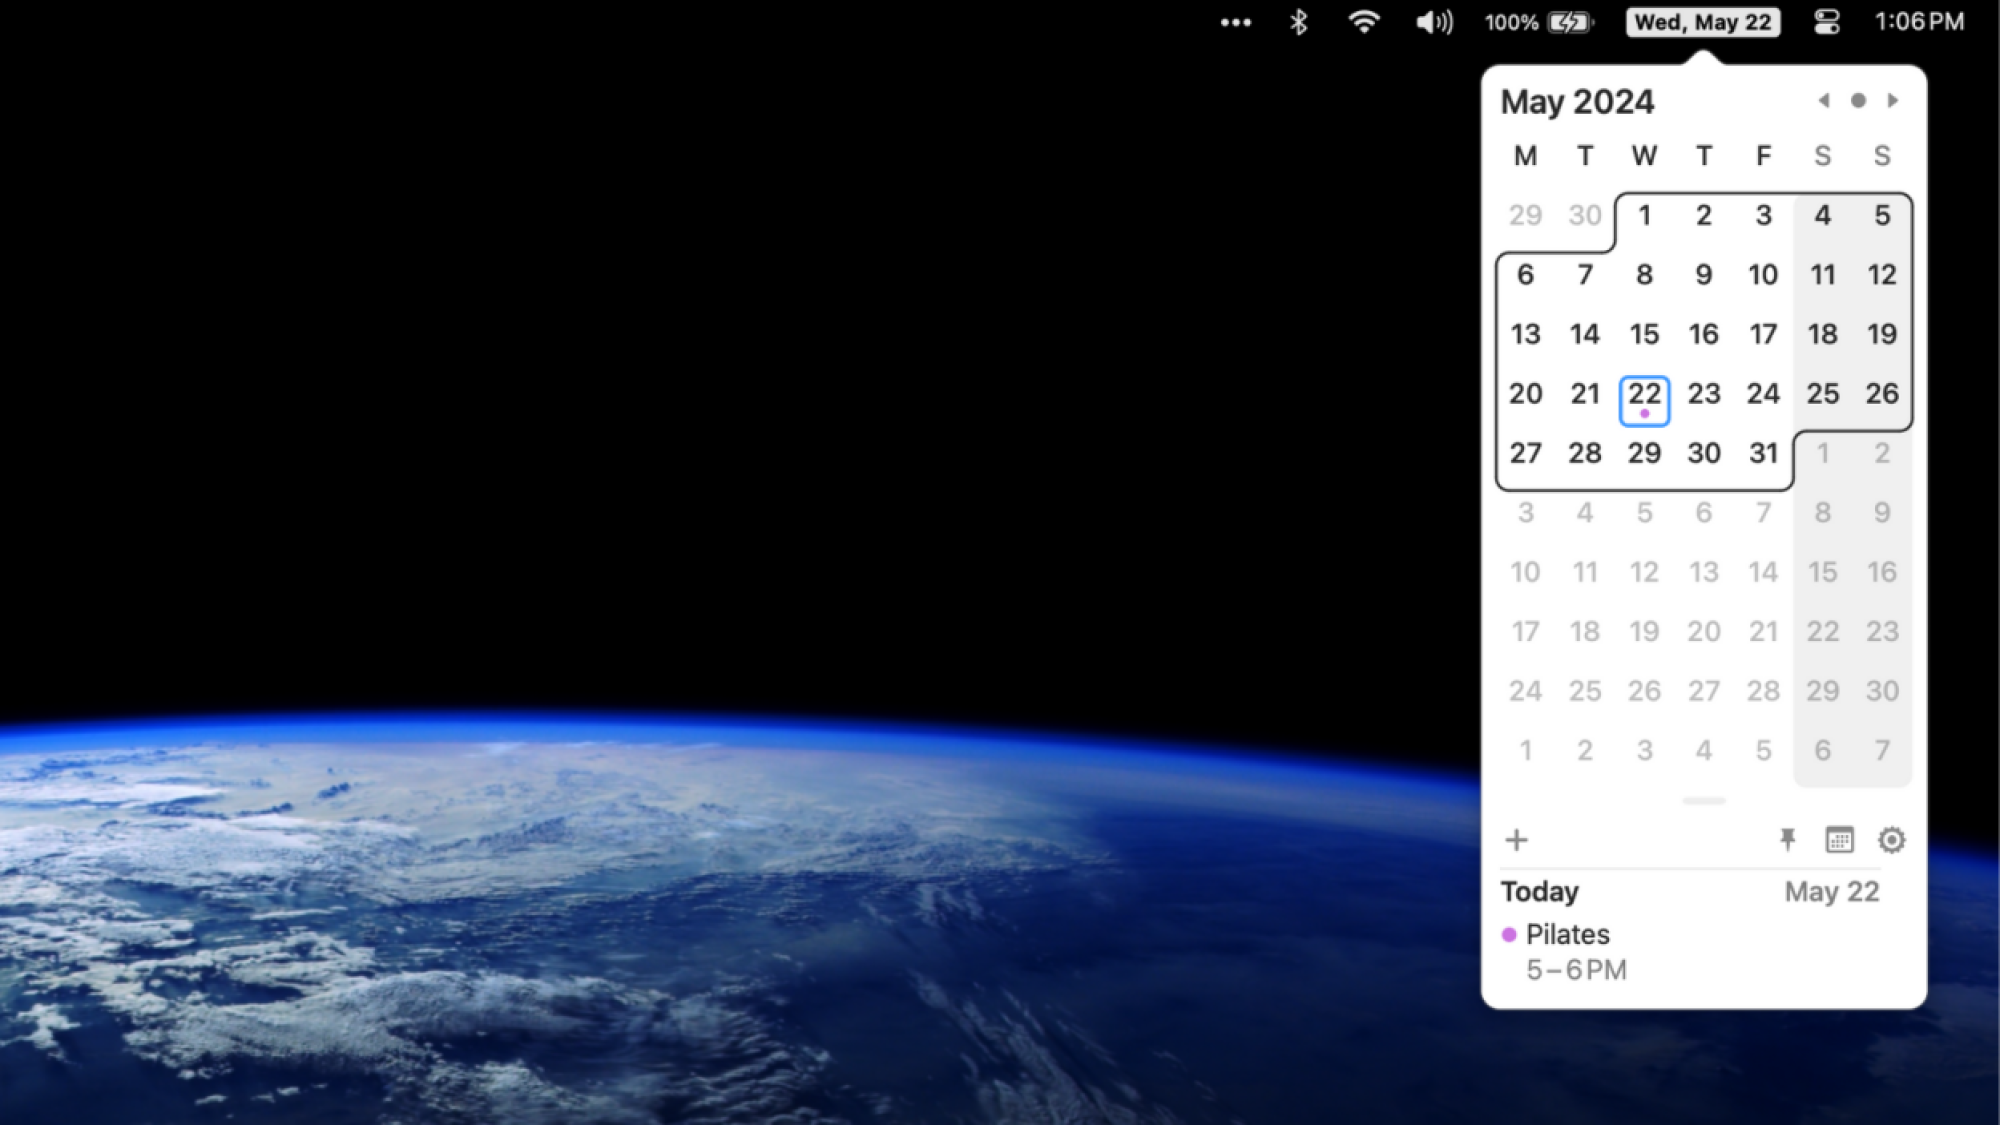This screenshot has width=2000, height=1125.
Task: Select May 6 in the calendar
Action: click(x=1525, y=275)
